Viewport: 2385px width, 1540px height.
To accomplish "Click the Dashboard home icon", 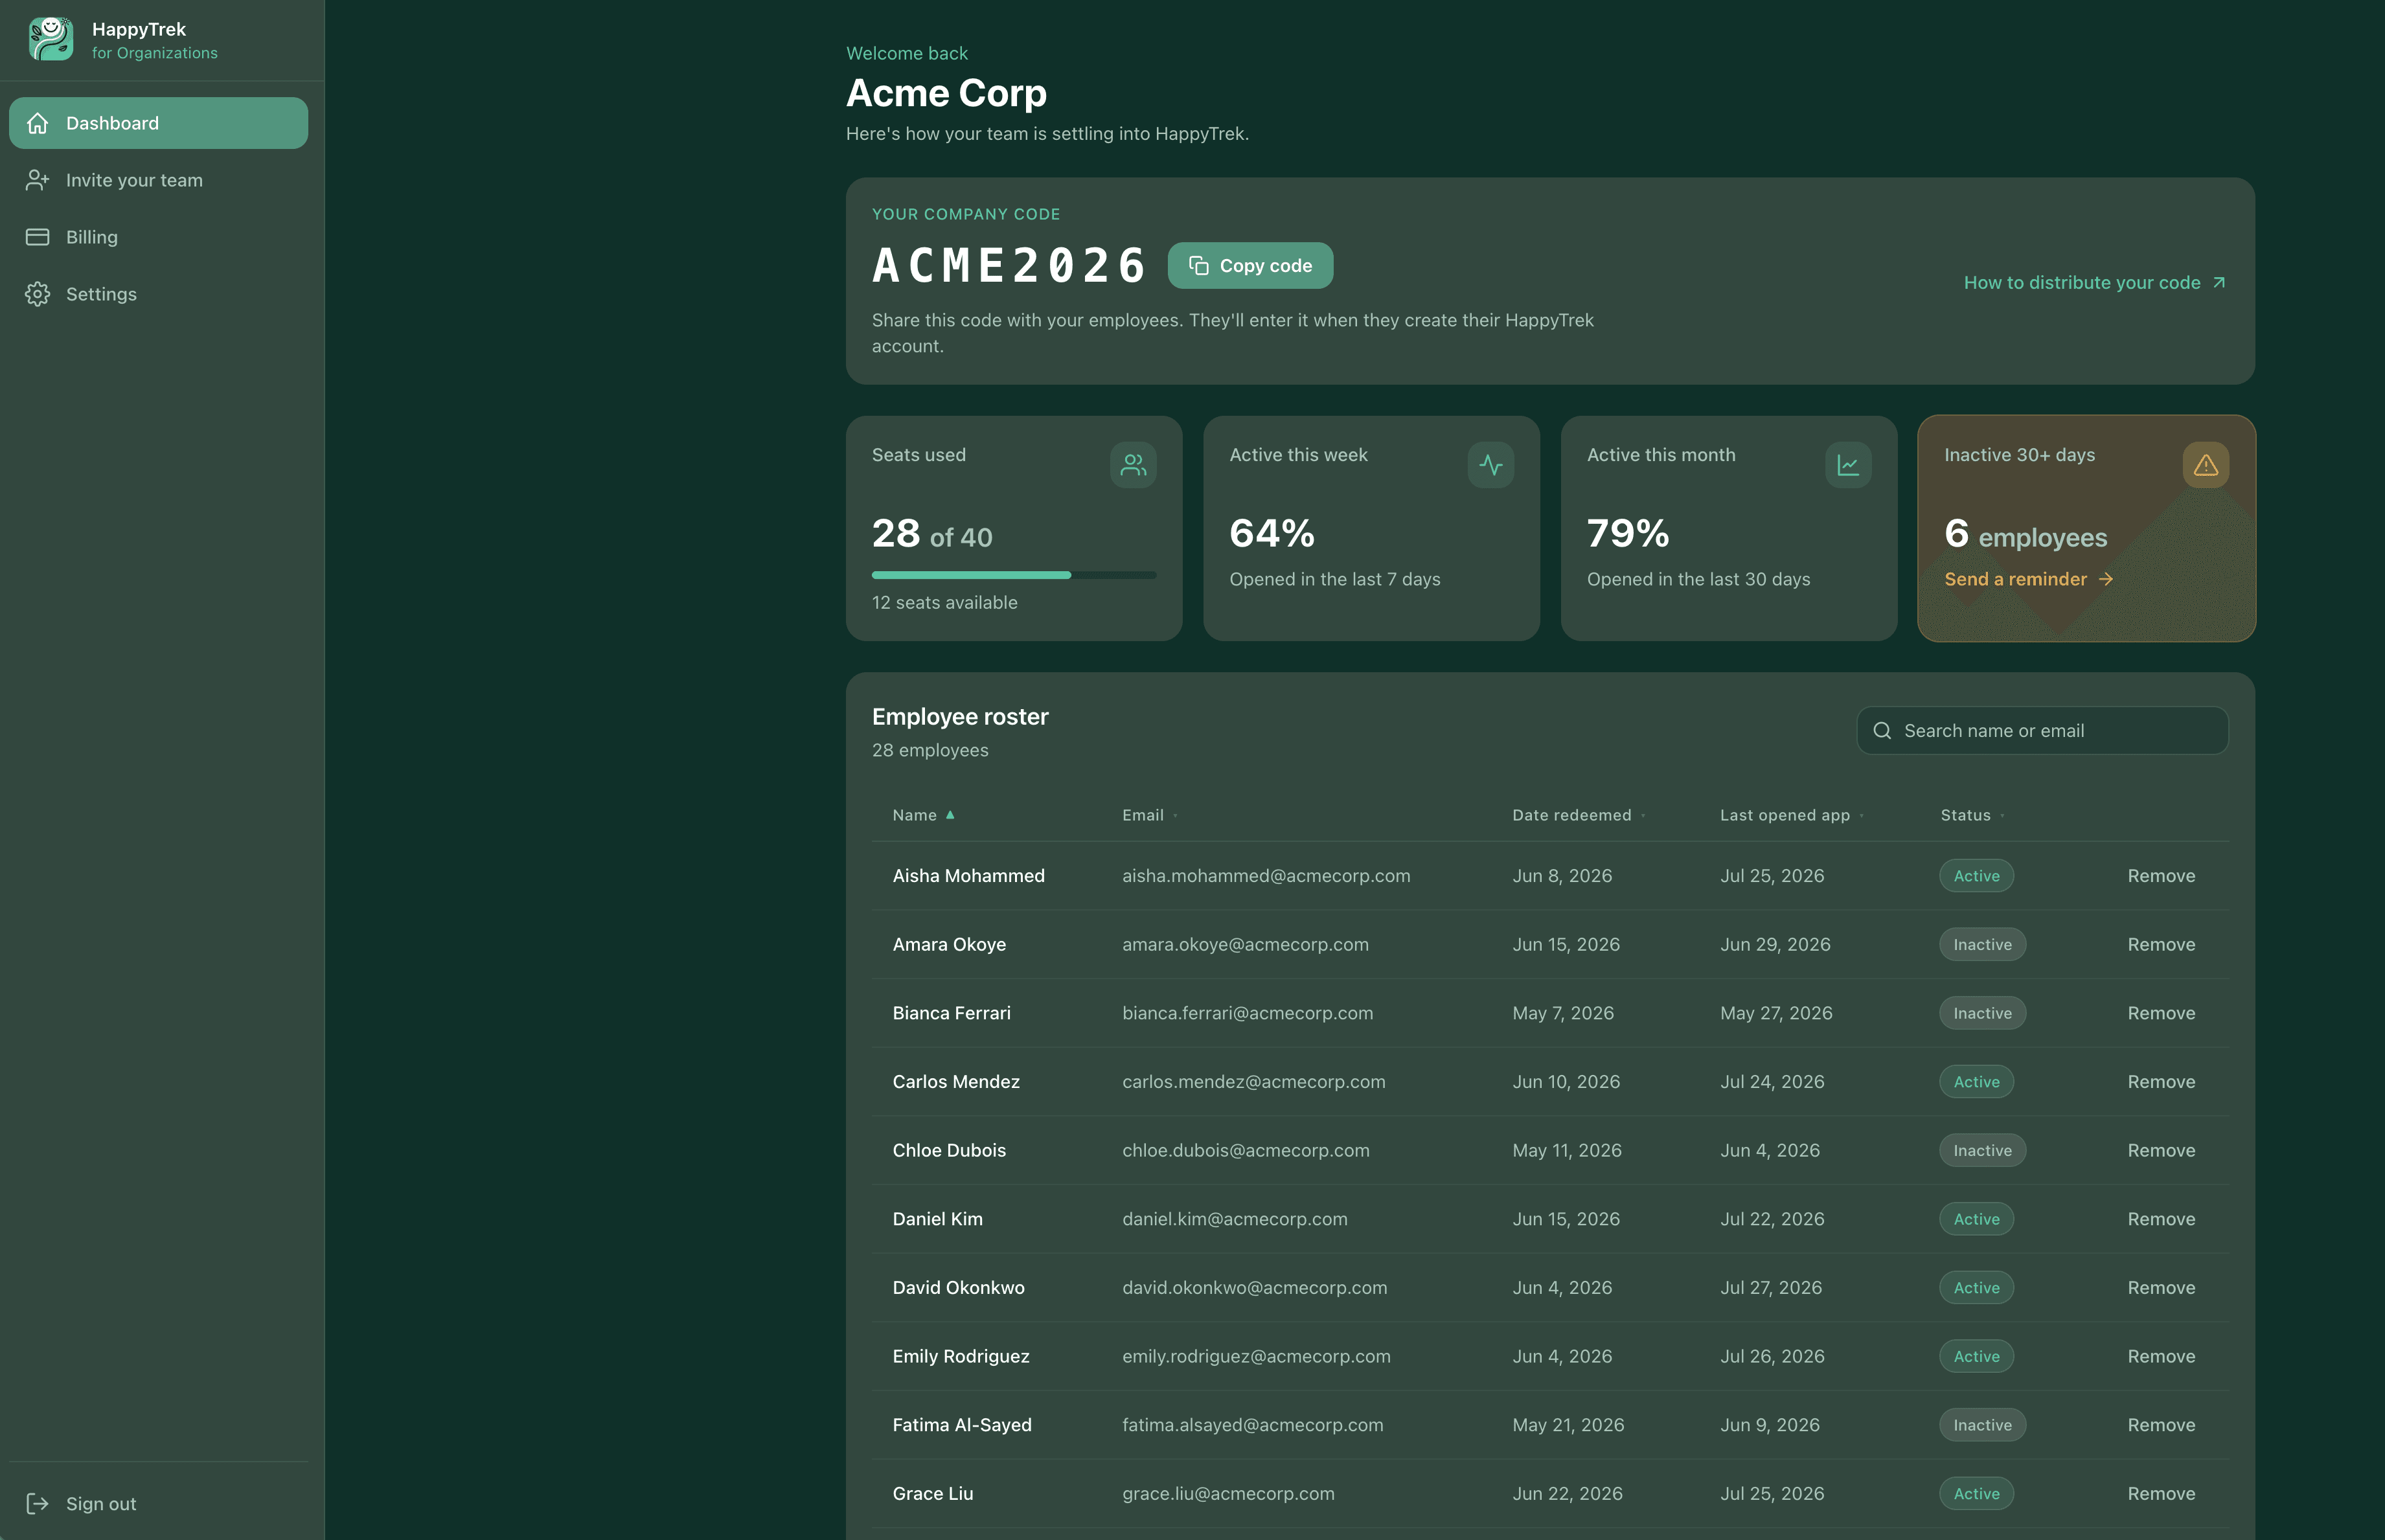I will coord(38,123).
